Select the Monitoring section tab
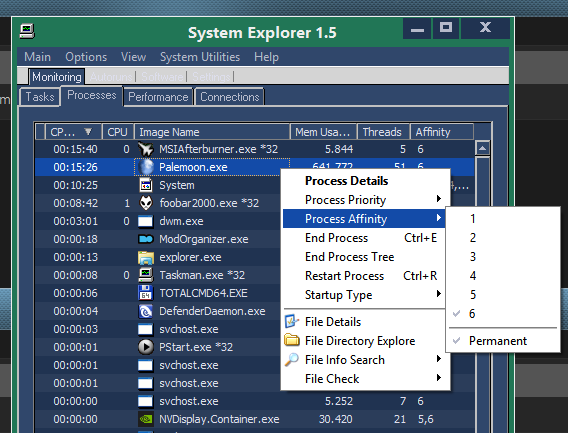 [x=57, y=77]
